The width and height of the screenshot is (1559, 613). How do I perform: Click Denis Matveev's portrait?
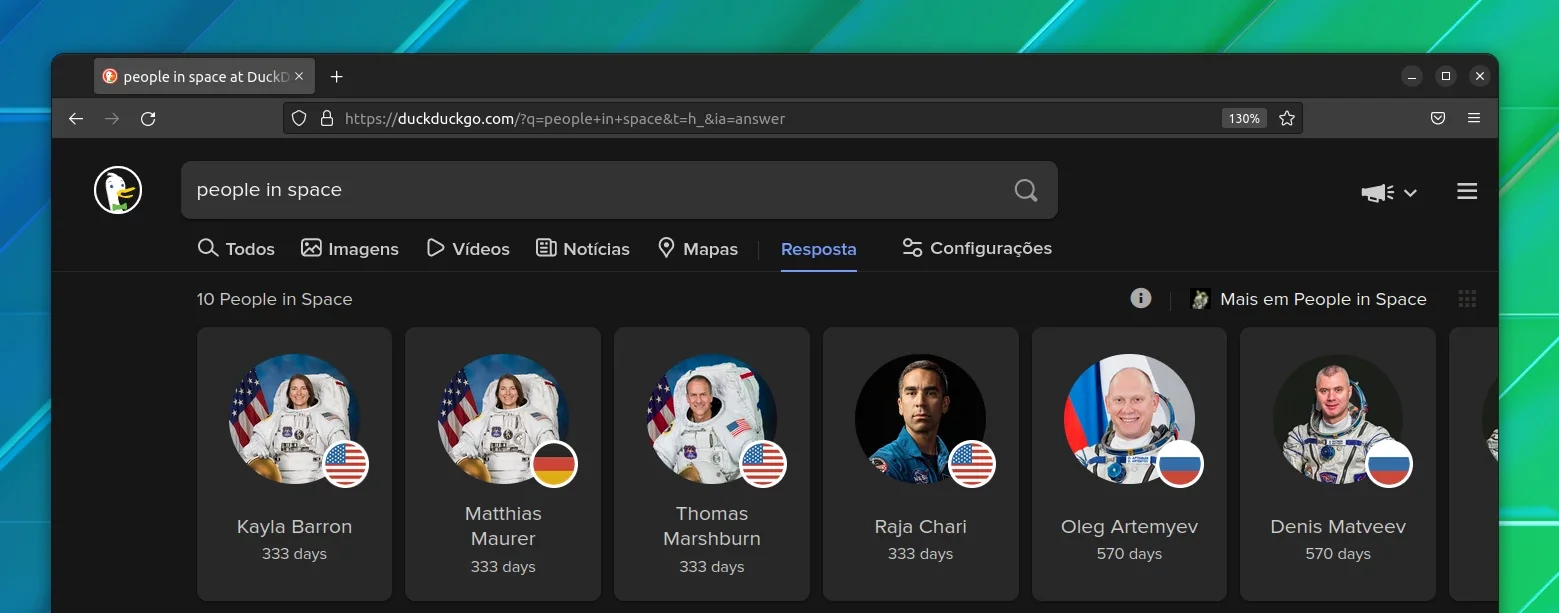click(x=1338, y=419)
